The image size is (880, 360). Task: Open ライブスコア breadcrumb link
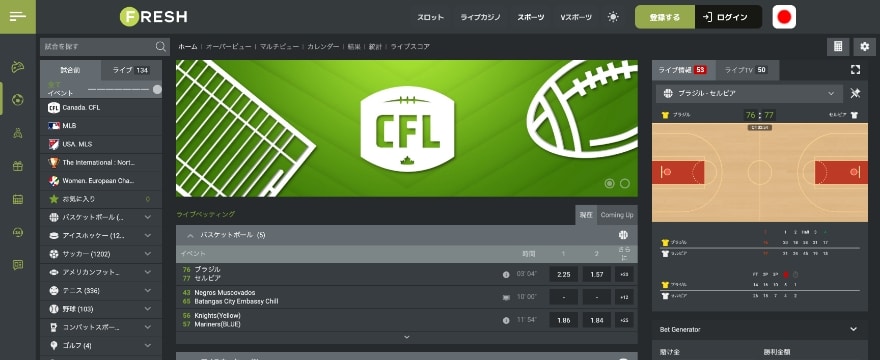pyautogui.click(x=410, y=47)
